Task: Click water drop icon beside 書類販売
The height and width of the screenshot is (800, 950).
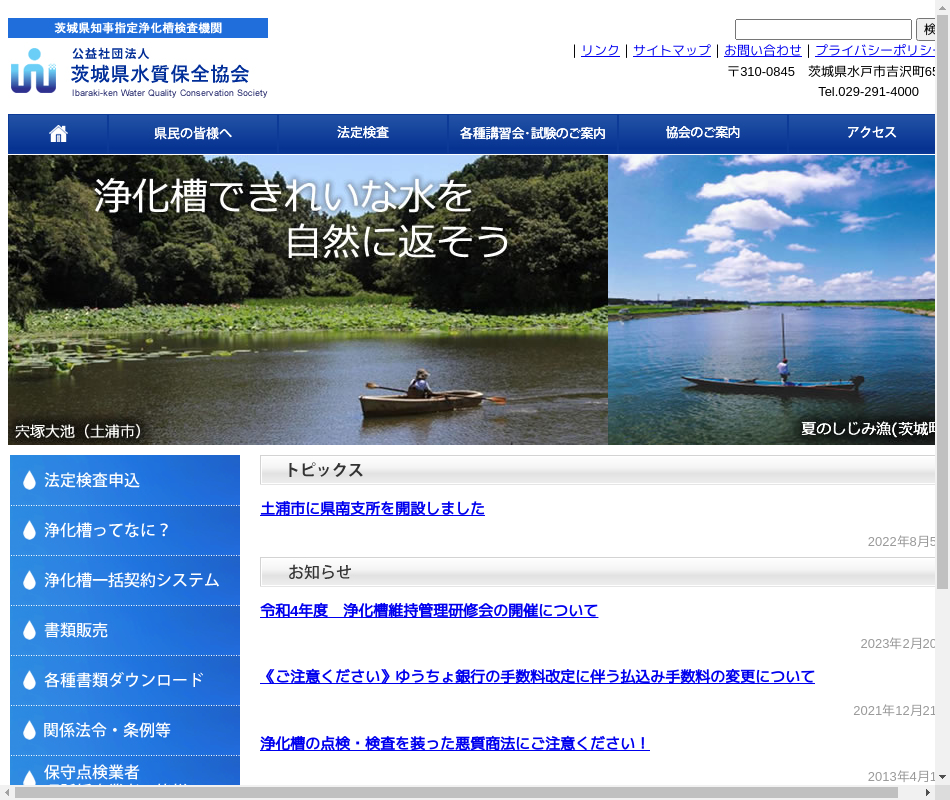Action: (29, 630)
